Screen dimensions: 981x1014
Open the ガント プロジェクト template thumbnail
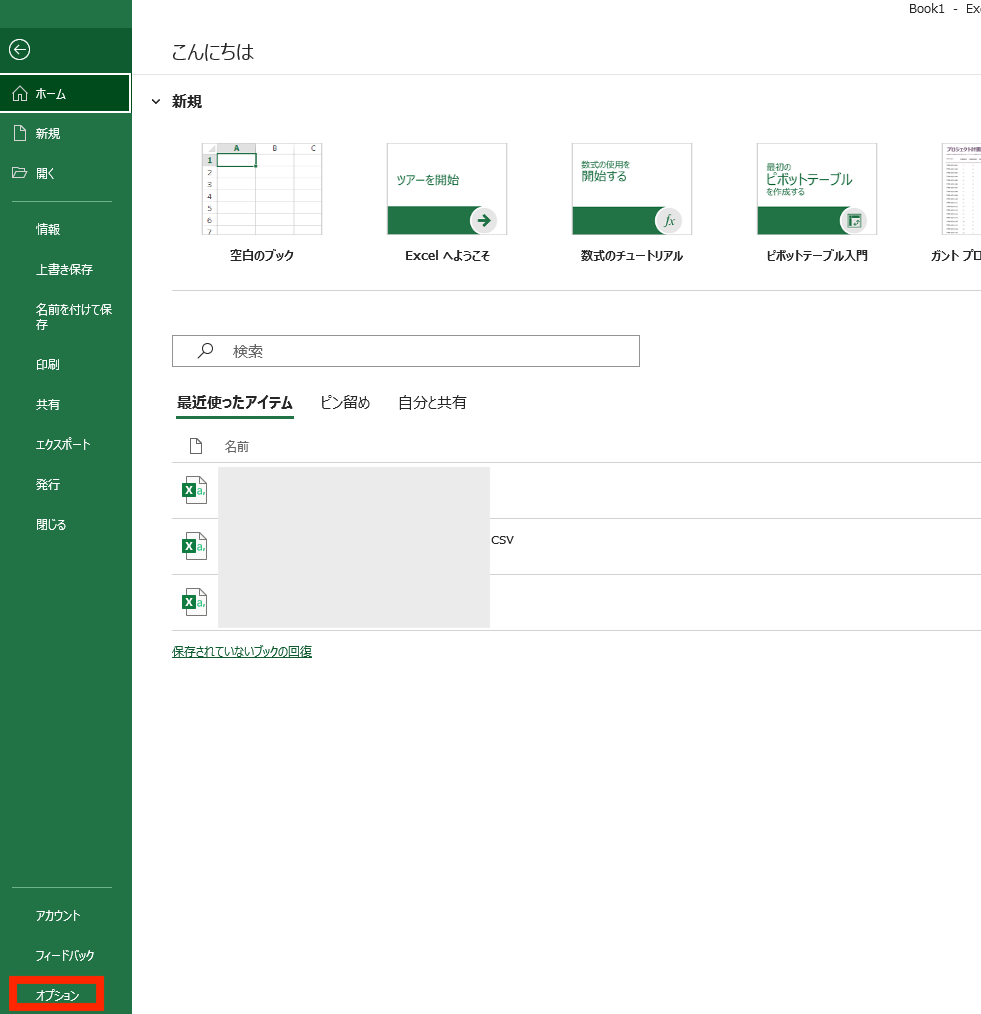961,189
